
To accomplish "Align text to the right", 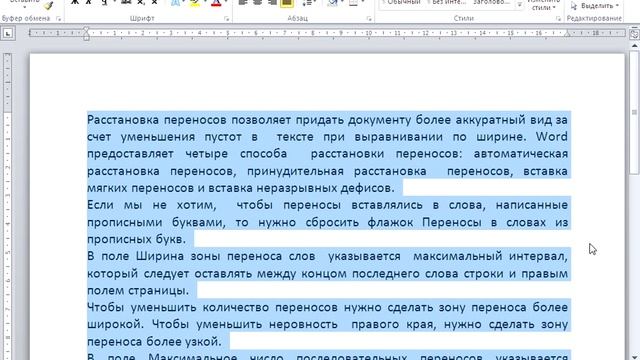I will tap(272, 3).
